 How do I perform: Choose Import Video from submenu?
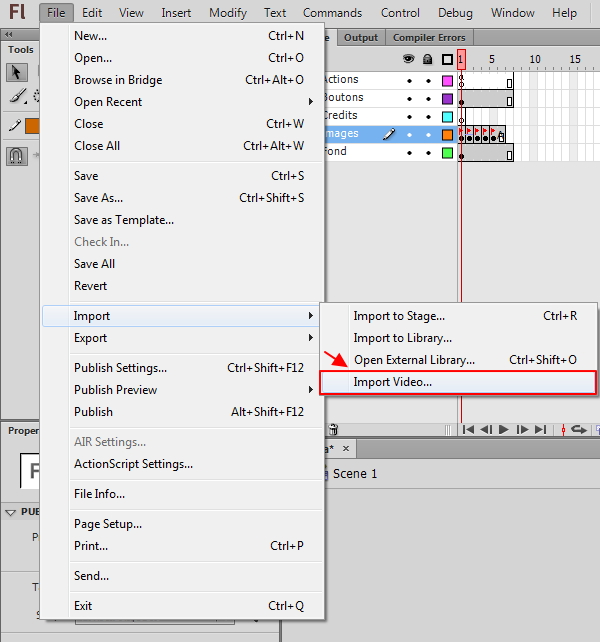[x=457, y=382]
